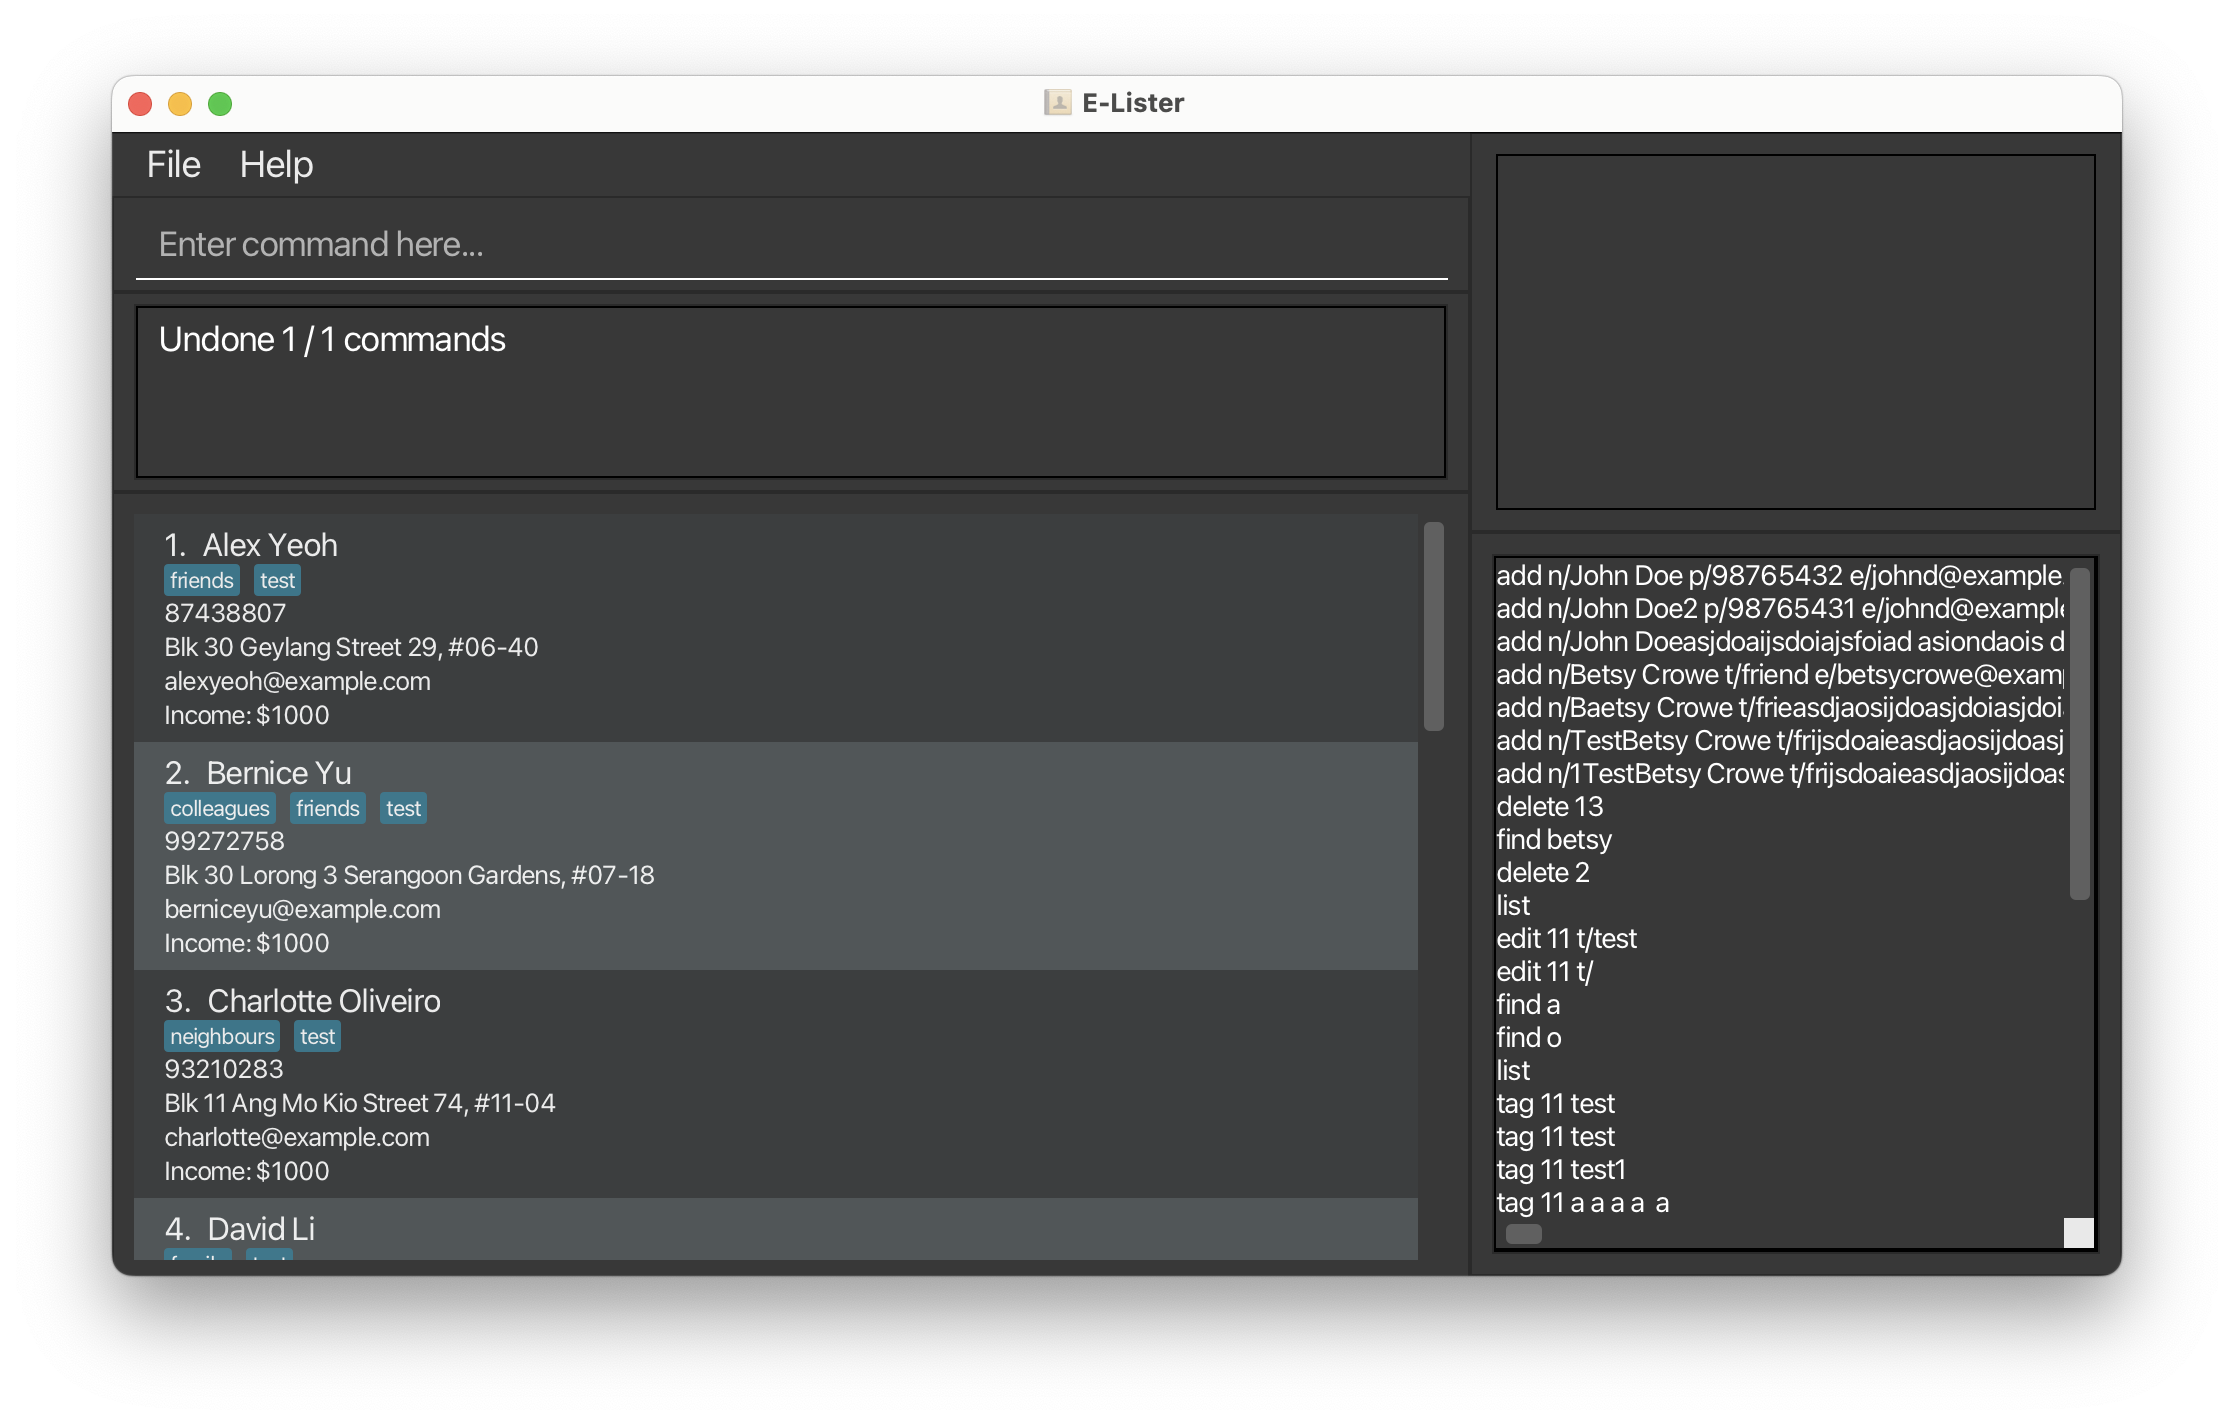Click the "find betsy" history entry
Image resolution: width=2234 pixels, height=1424 pixels.
(1554, 839)
